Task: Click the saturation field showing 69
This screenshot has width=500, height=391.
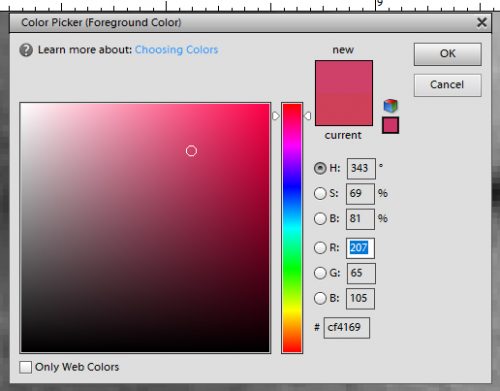Action: (360, 194)
